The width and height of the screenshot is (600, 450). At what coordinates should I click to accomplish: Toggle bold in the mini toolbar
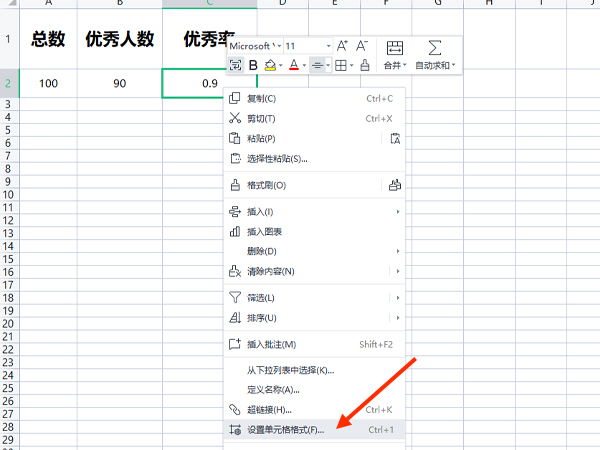pyautogui.click(x=253, y=65)
